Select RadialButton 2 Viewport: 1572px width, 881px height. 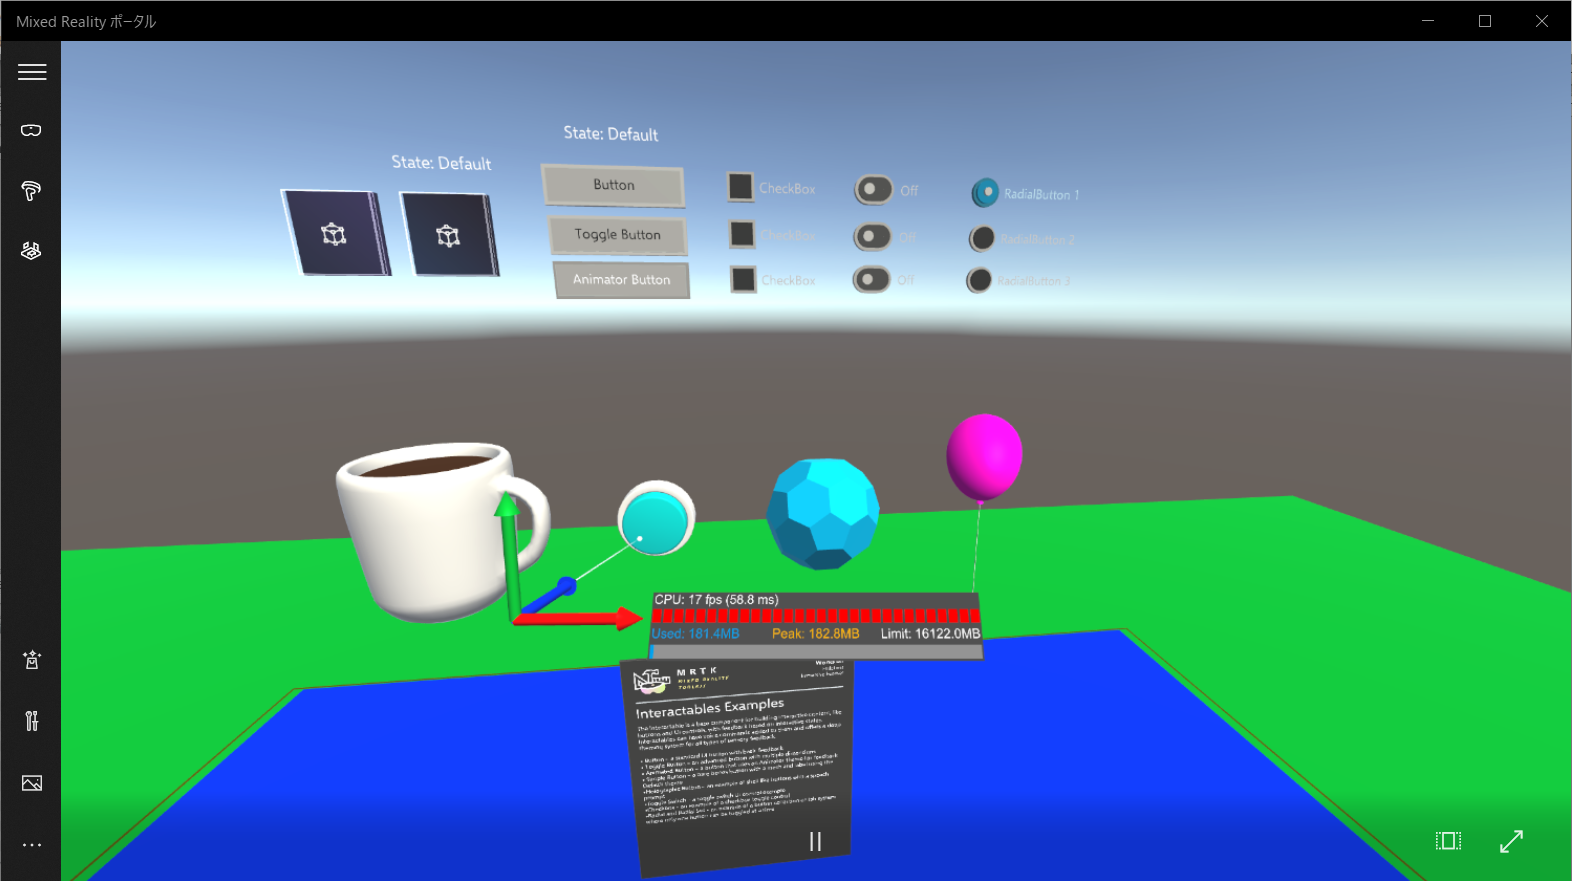pos(982,238)
